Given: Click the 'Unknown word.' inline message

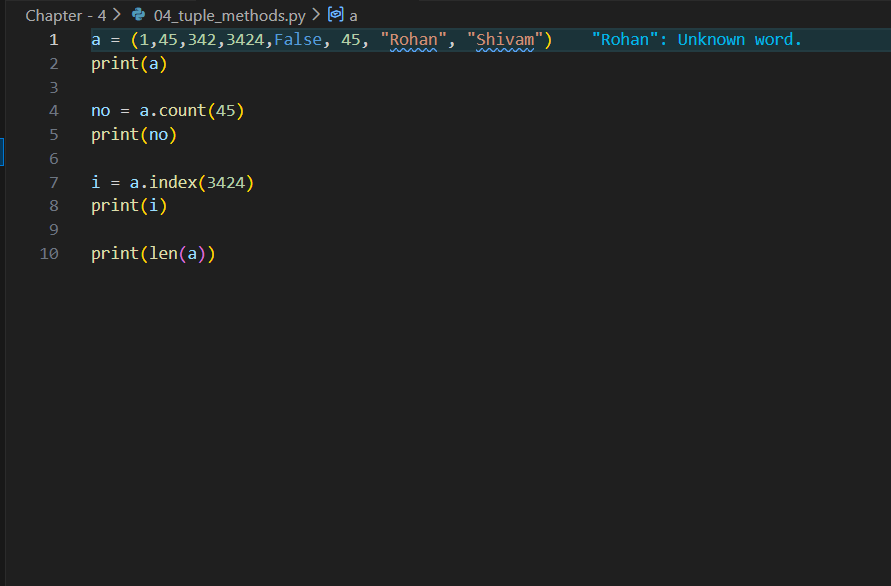Looking at the screenshot, I should click(x=740, y=40).
